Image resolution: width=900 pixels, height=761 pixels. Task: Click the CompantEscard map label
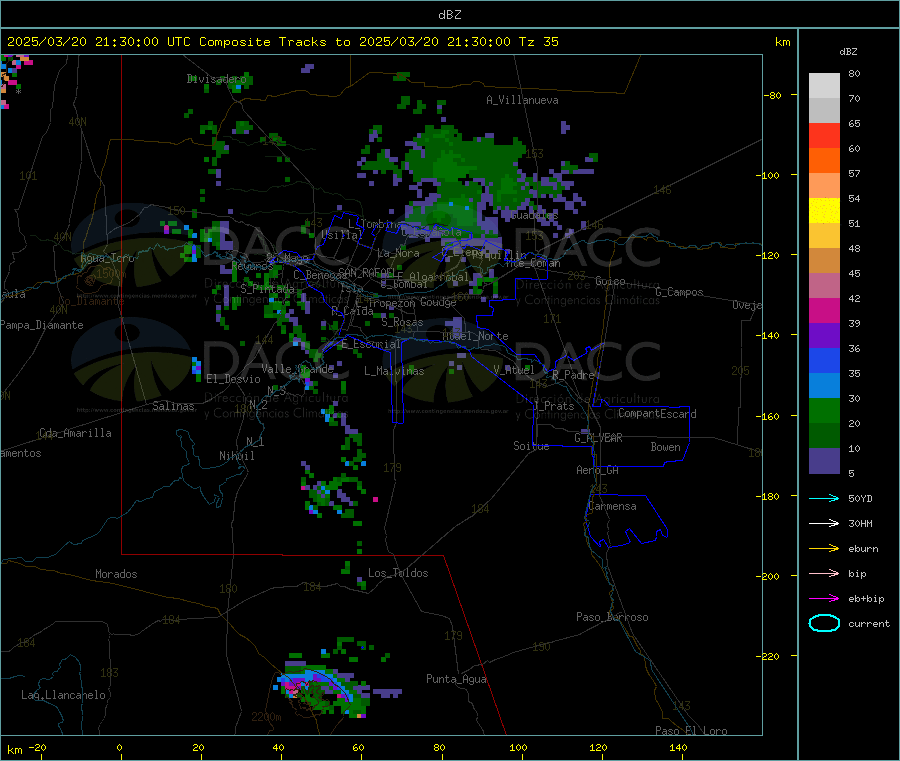pyautogui.click(x=657, y=414)
